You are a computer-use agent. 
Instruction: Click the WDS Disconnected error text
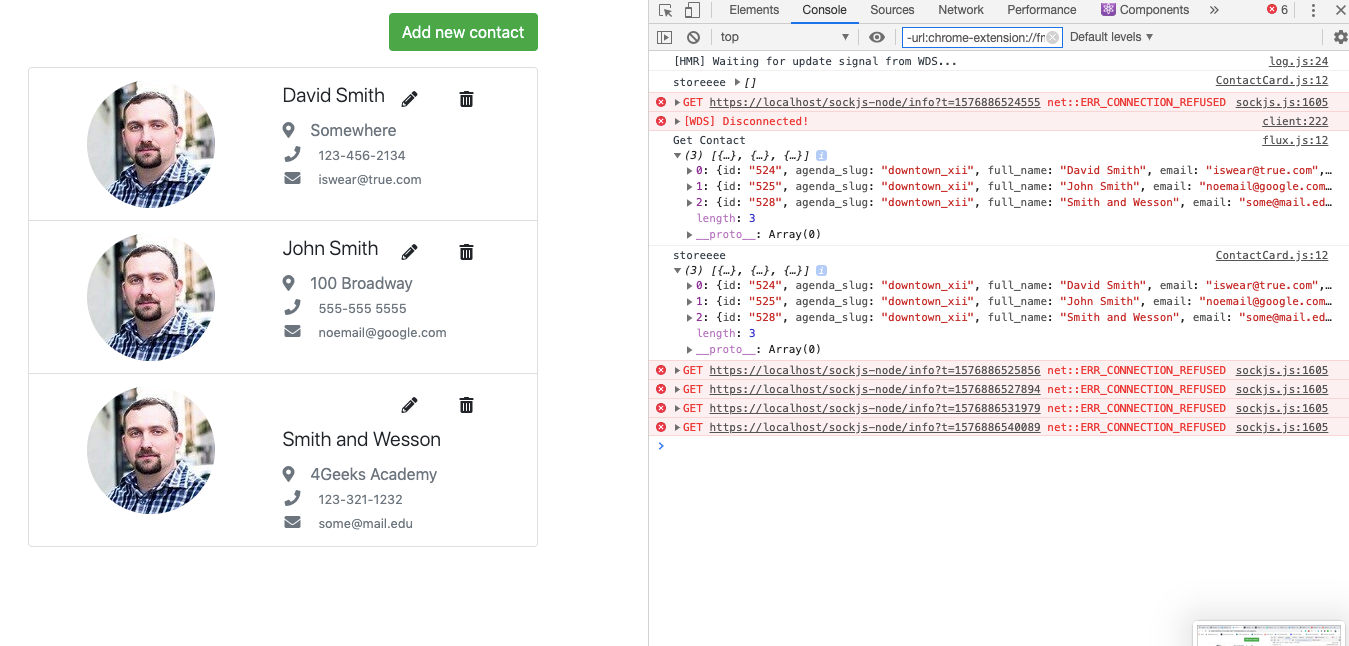coord(746,121)
